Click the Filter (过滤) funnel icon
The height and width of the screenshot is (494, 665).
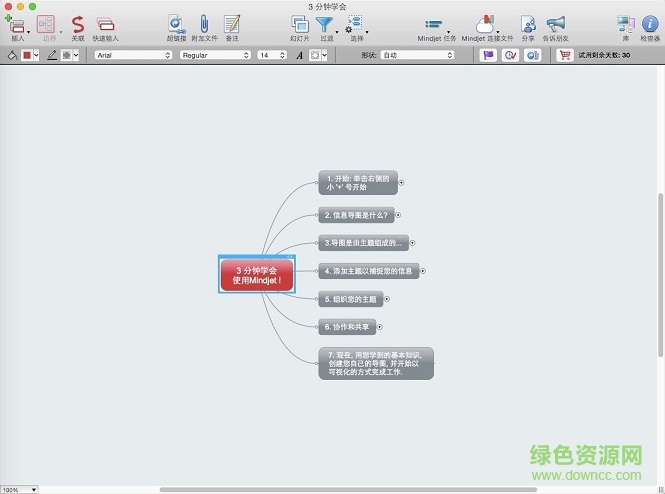pos(324,25)
